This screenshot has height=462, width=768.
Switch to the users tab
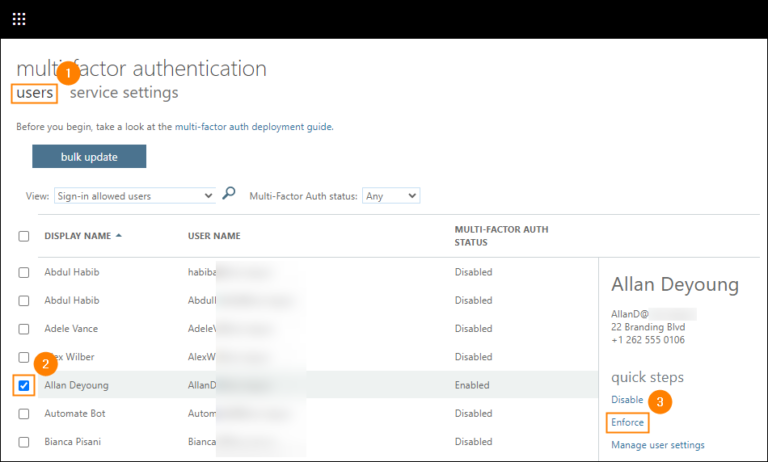(x=35, y=93)
